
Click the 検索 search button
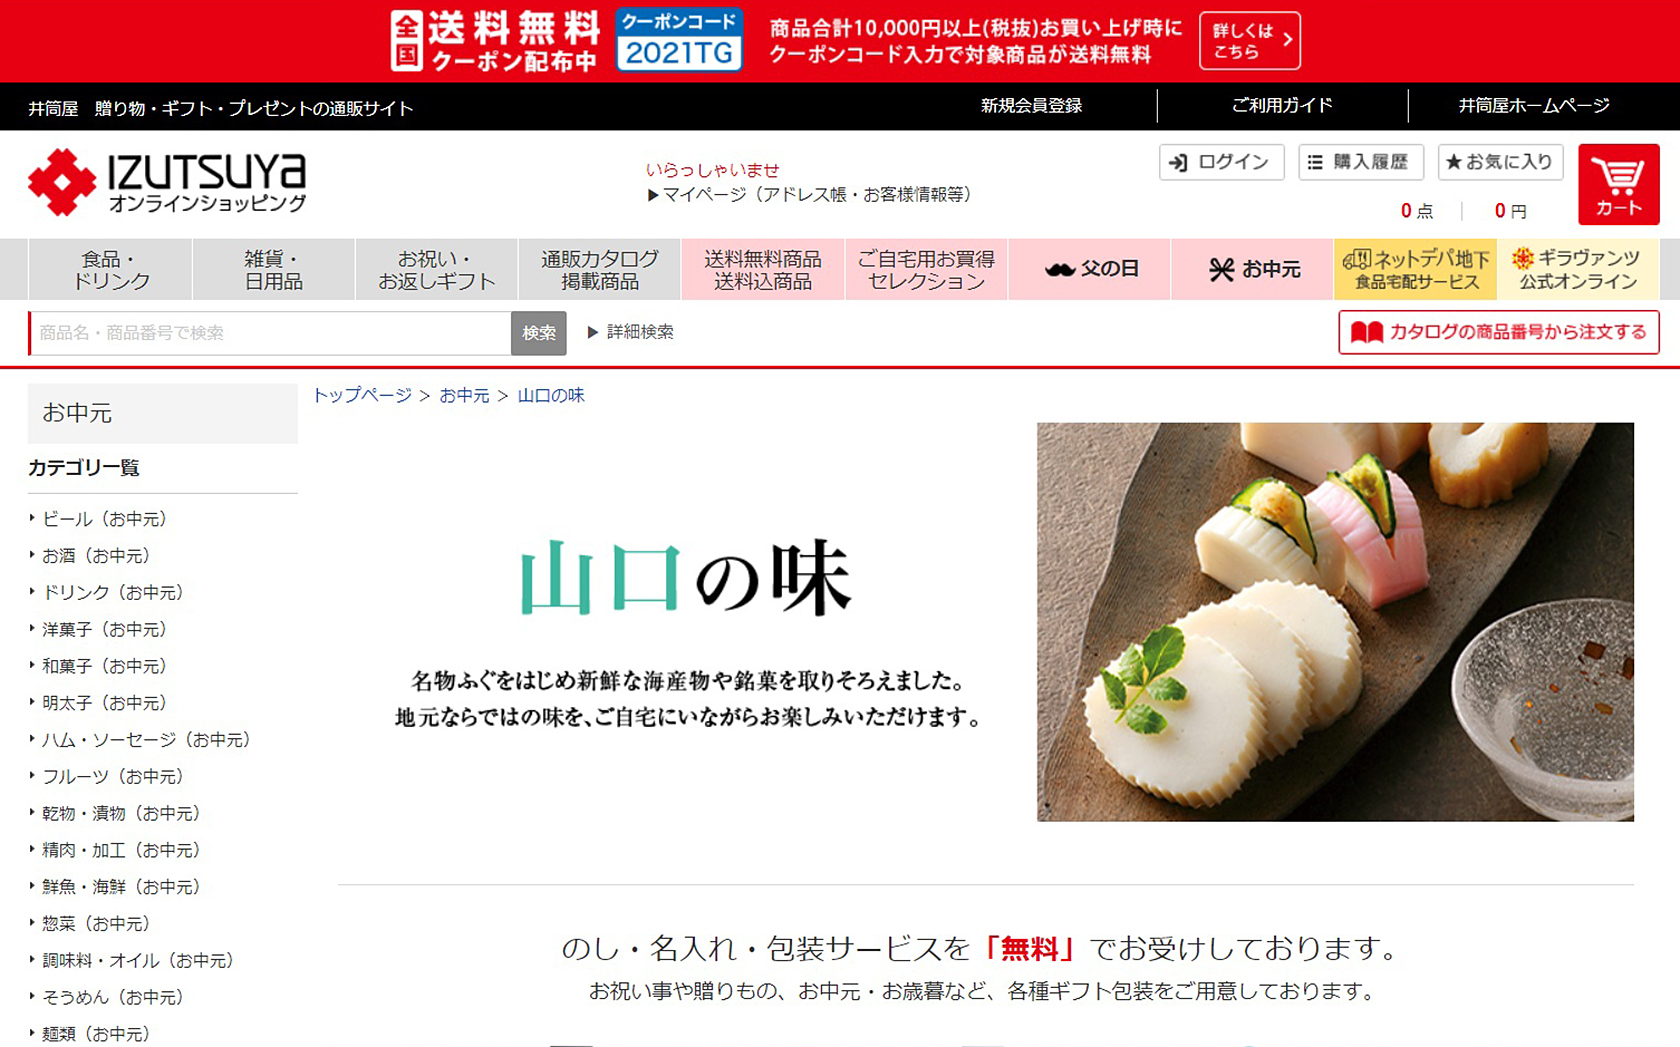(x=538, y=333)
